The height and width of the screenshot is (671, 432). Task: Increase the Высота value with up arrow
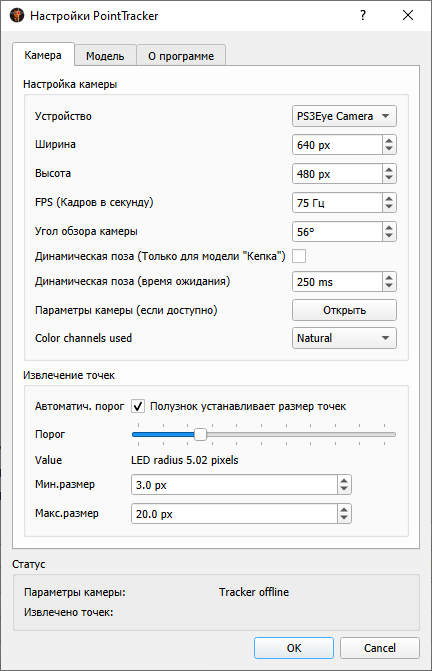(389, 169)
